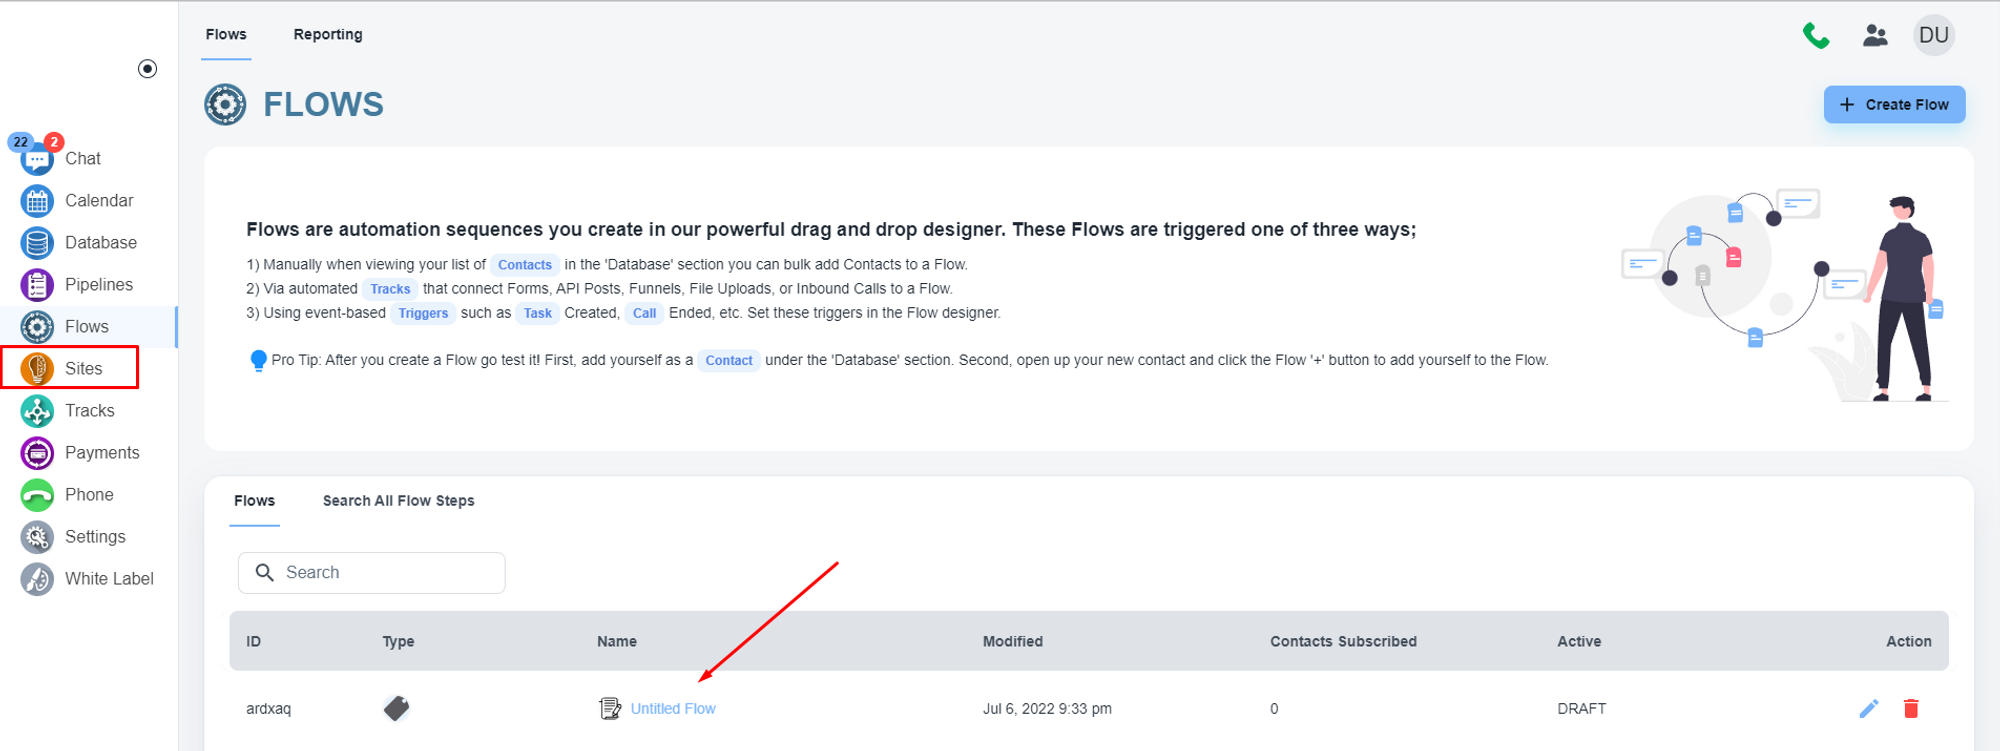The width and height of the screenshot is (2000, 751).
Task: Delete the Untitled Flow with trash icon
Action: coord(1911,709)
